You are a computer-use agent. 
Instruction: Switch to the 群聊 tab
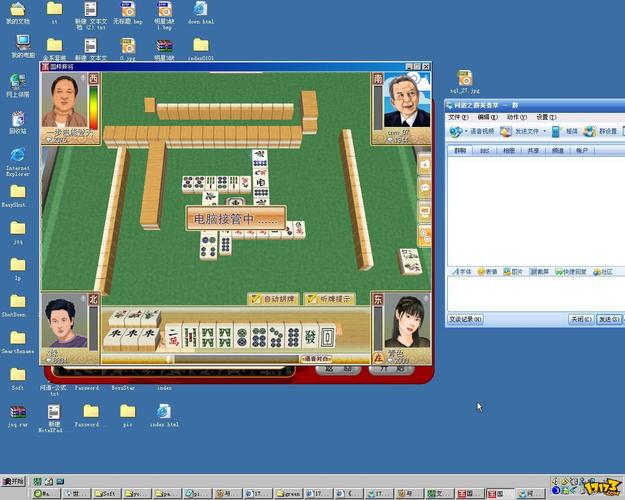click(x=460, y=150)
